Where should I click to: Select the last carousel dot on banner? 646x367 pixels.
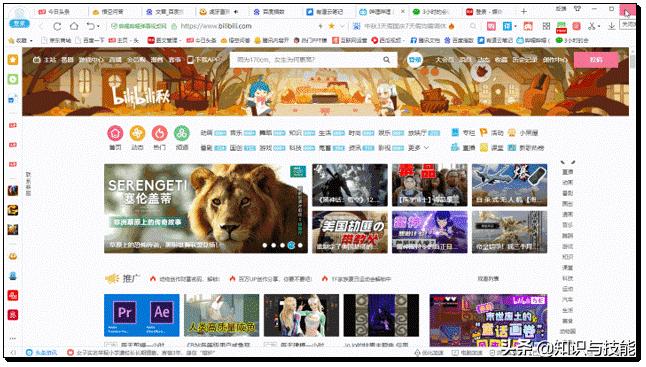(300, 245)
